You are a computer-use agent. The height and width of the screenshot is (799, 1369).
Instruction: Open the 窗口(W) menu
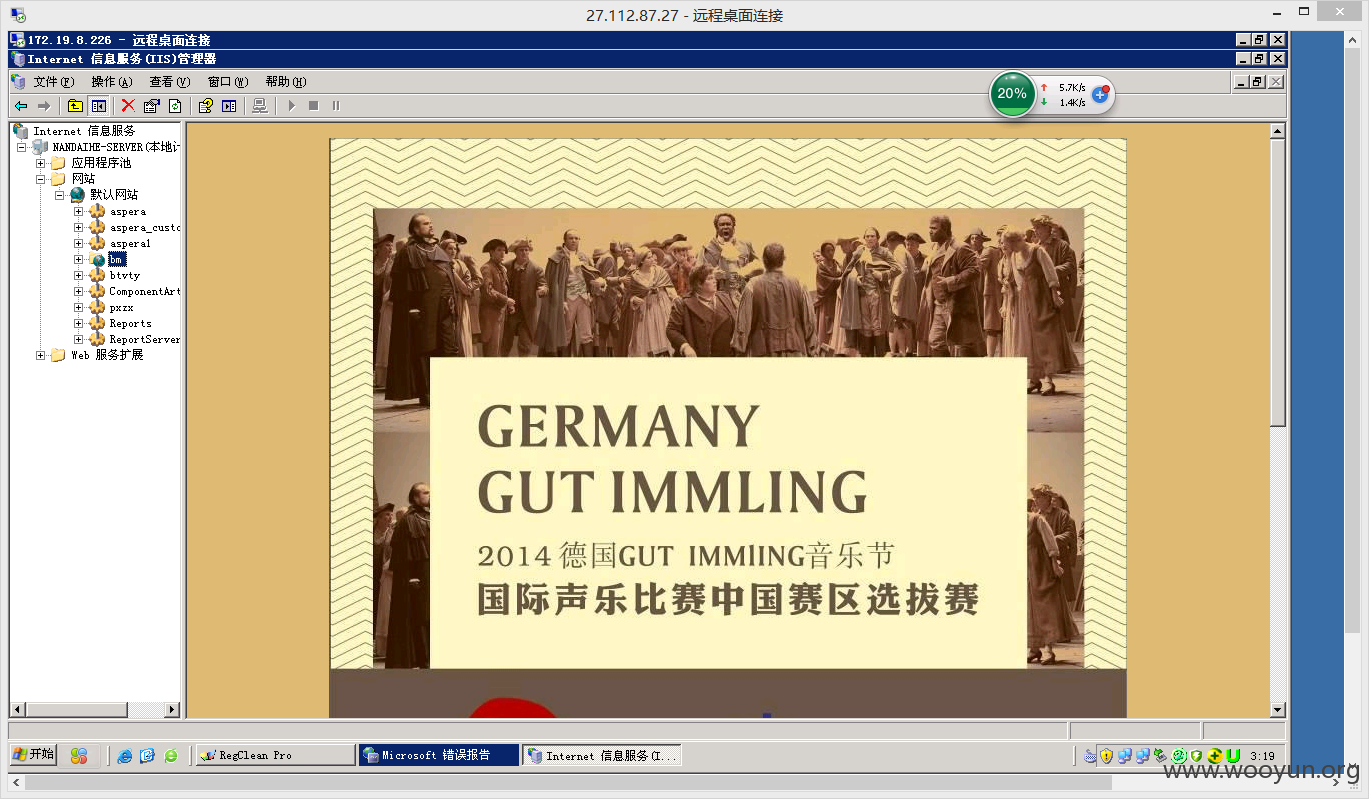point(227,82)
